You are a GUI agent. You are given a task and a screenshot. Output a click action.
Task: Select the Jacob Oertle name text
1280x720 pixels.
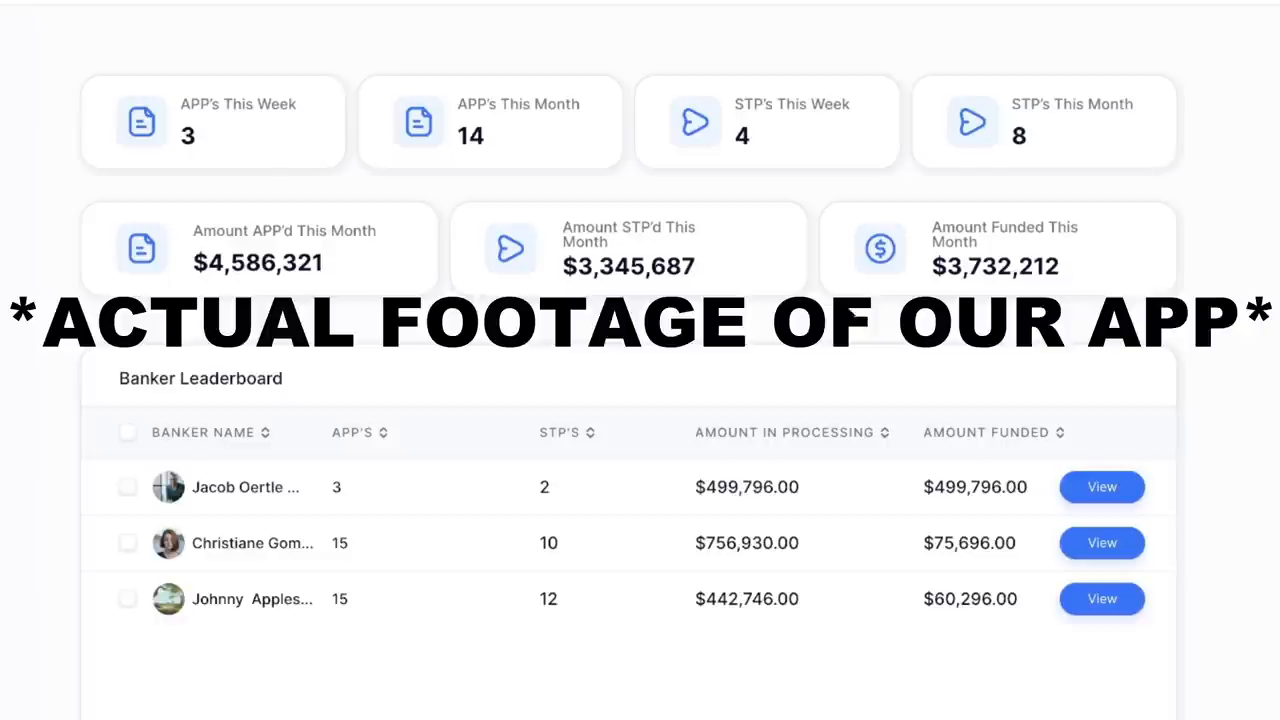[x=246, y=487]
